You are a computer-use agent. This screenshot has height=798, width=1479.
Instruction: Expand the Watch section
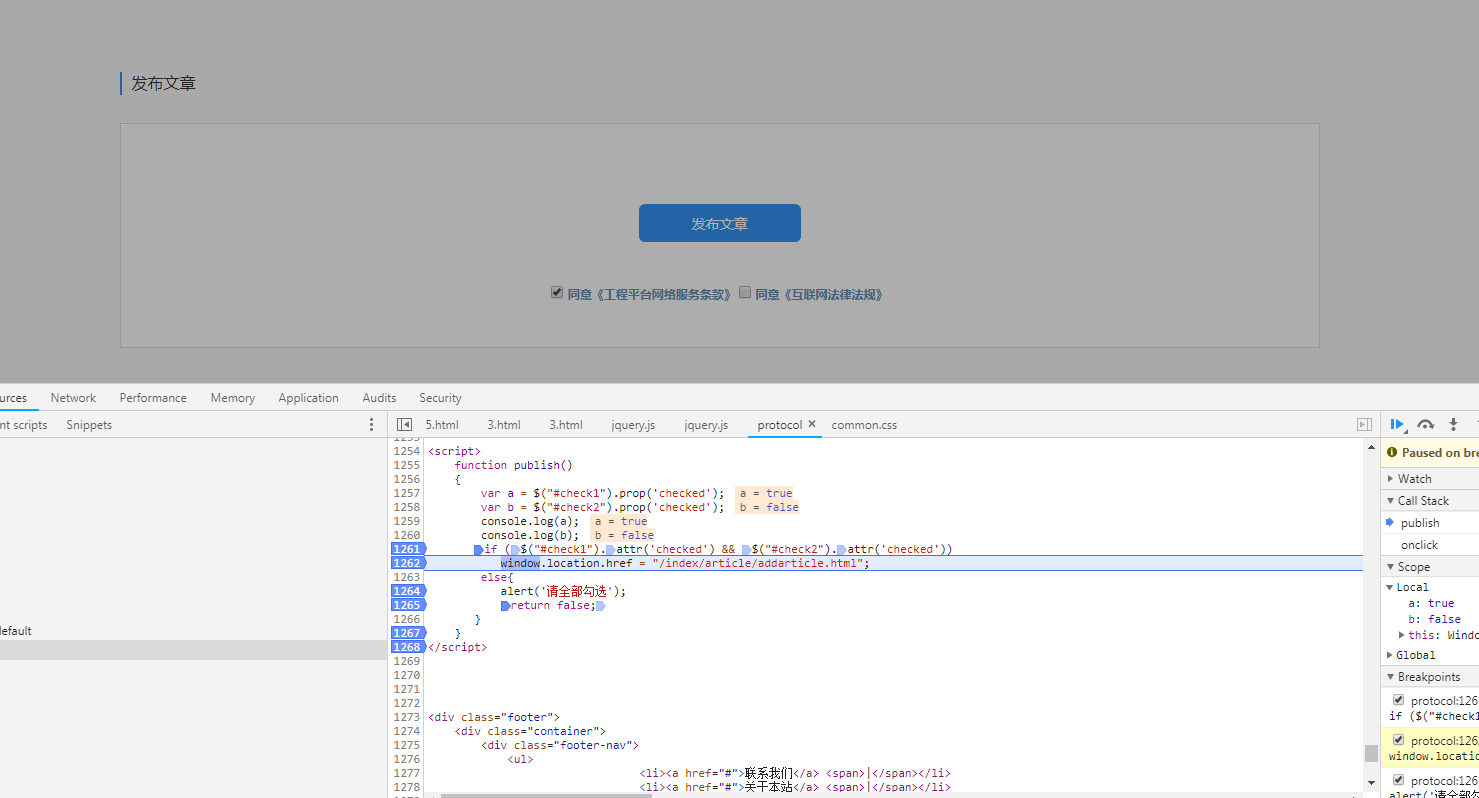point(1391,479)
